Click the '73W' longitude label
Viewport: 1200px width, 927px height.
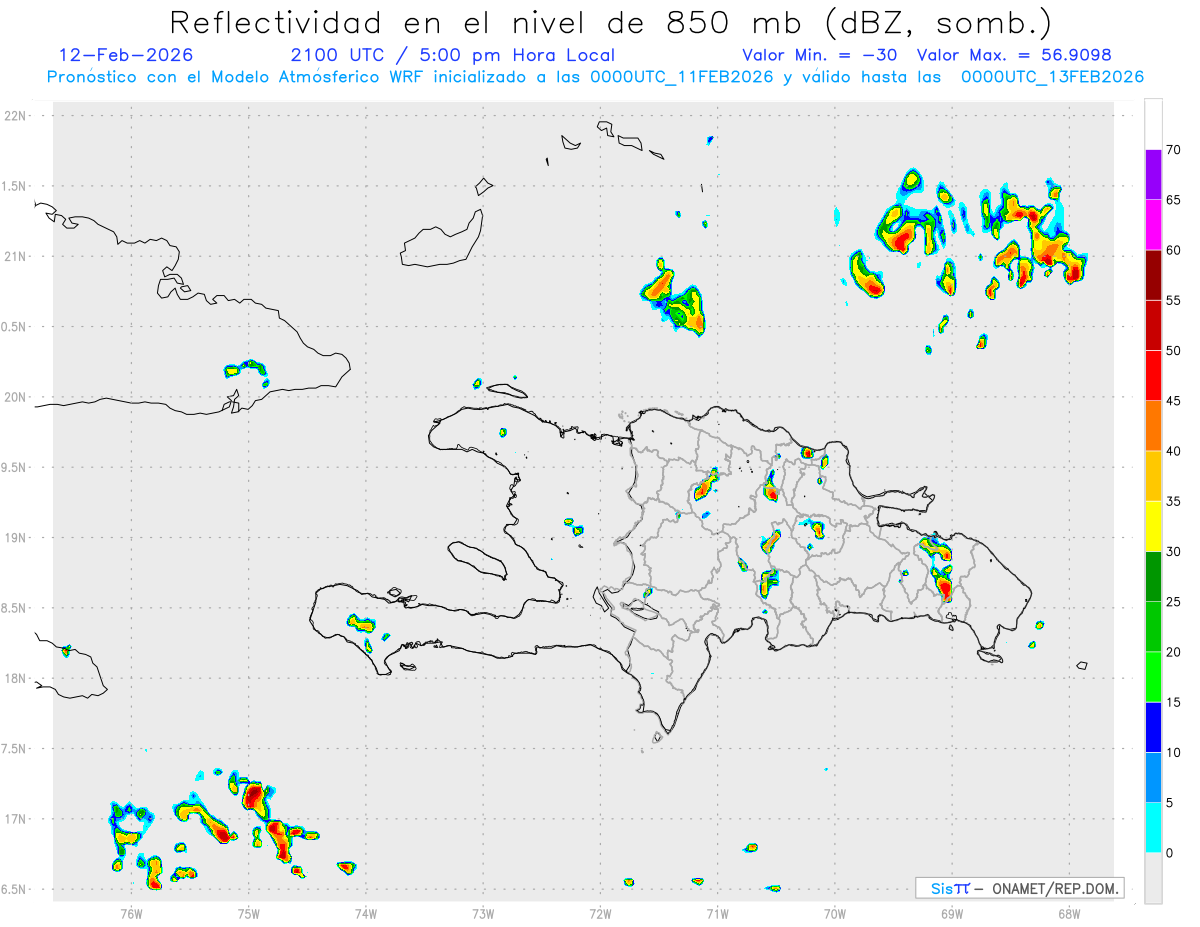[483, 913]
